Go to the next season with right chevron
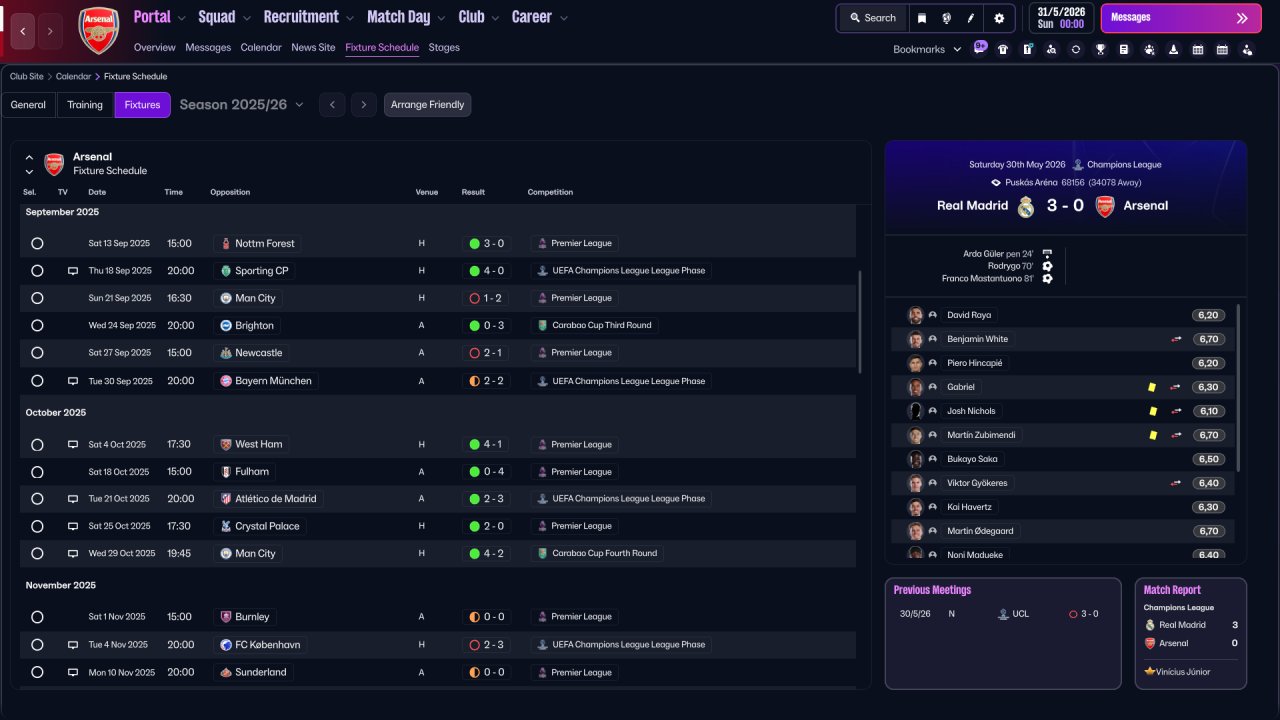The image size is (1280, 720). pos(364,105)
